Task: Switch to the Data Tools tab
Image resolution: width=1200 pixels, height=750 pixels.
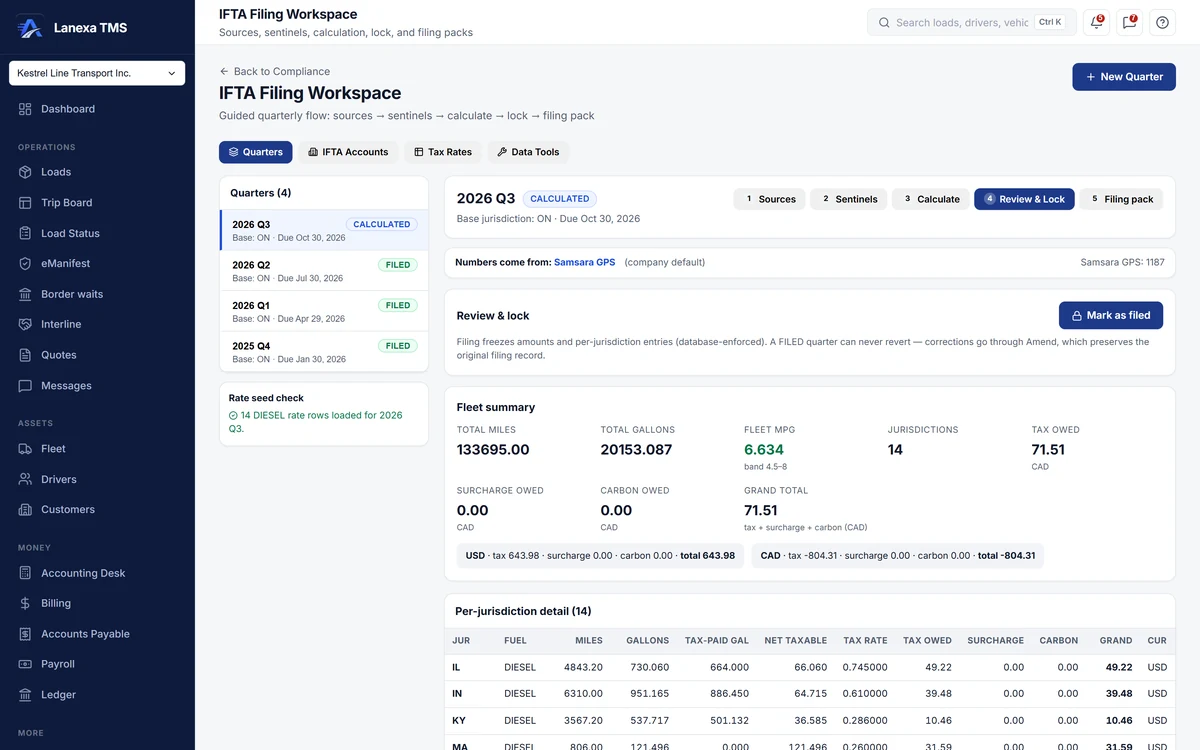Action: pos(528,152)
